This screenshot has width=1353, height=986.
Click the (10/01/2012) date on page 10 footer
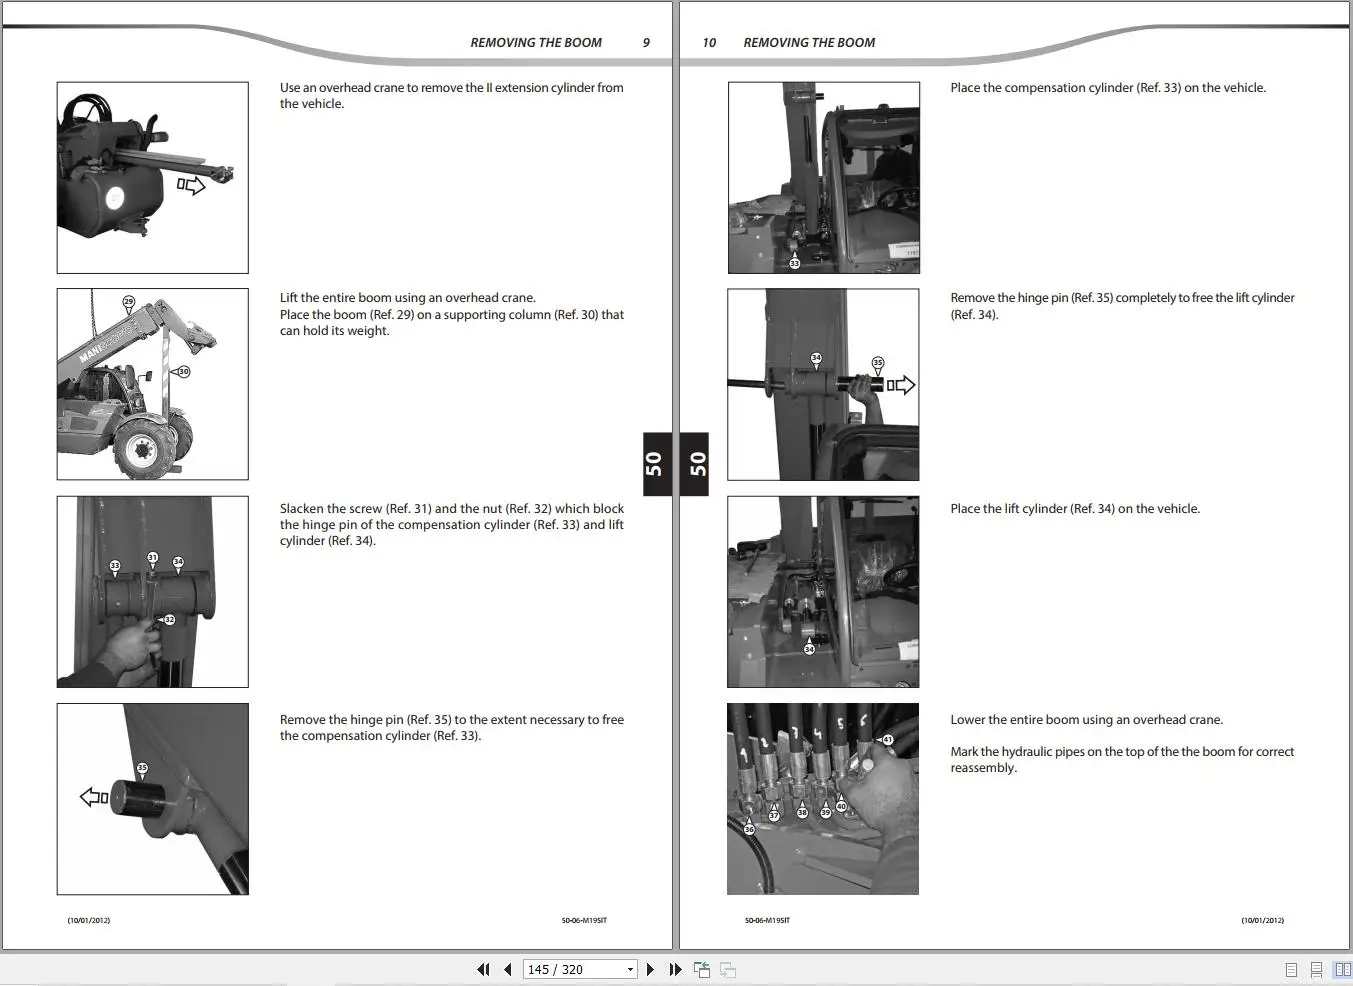pyautogui.click(x=1263, y=920)
